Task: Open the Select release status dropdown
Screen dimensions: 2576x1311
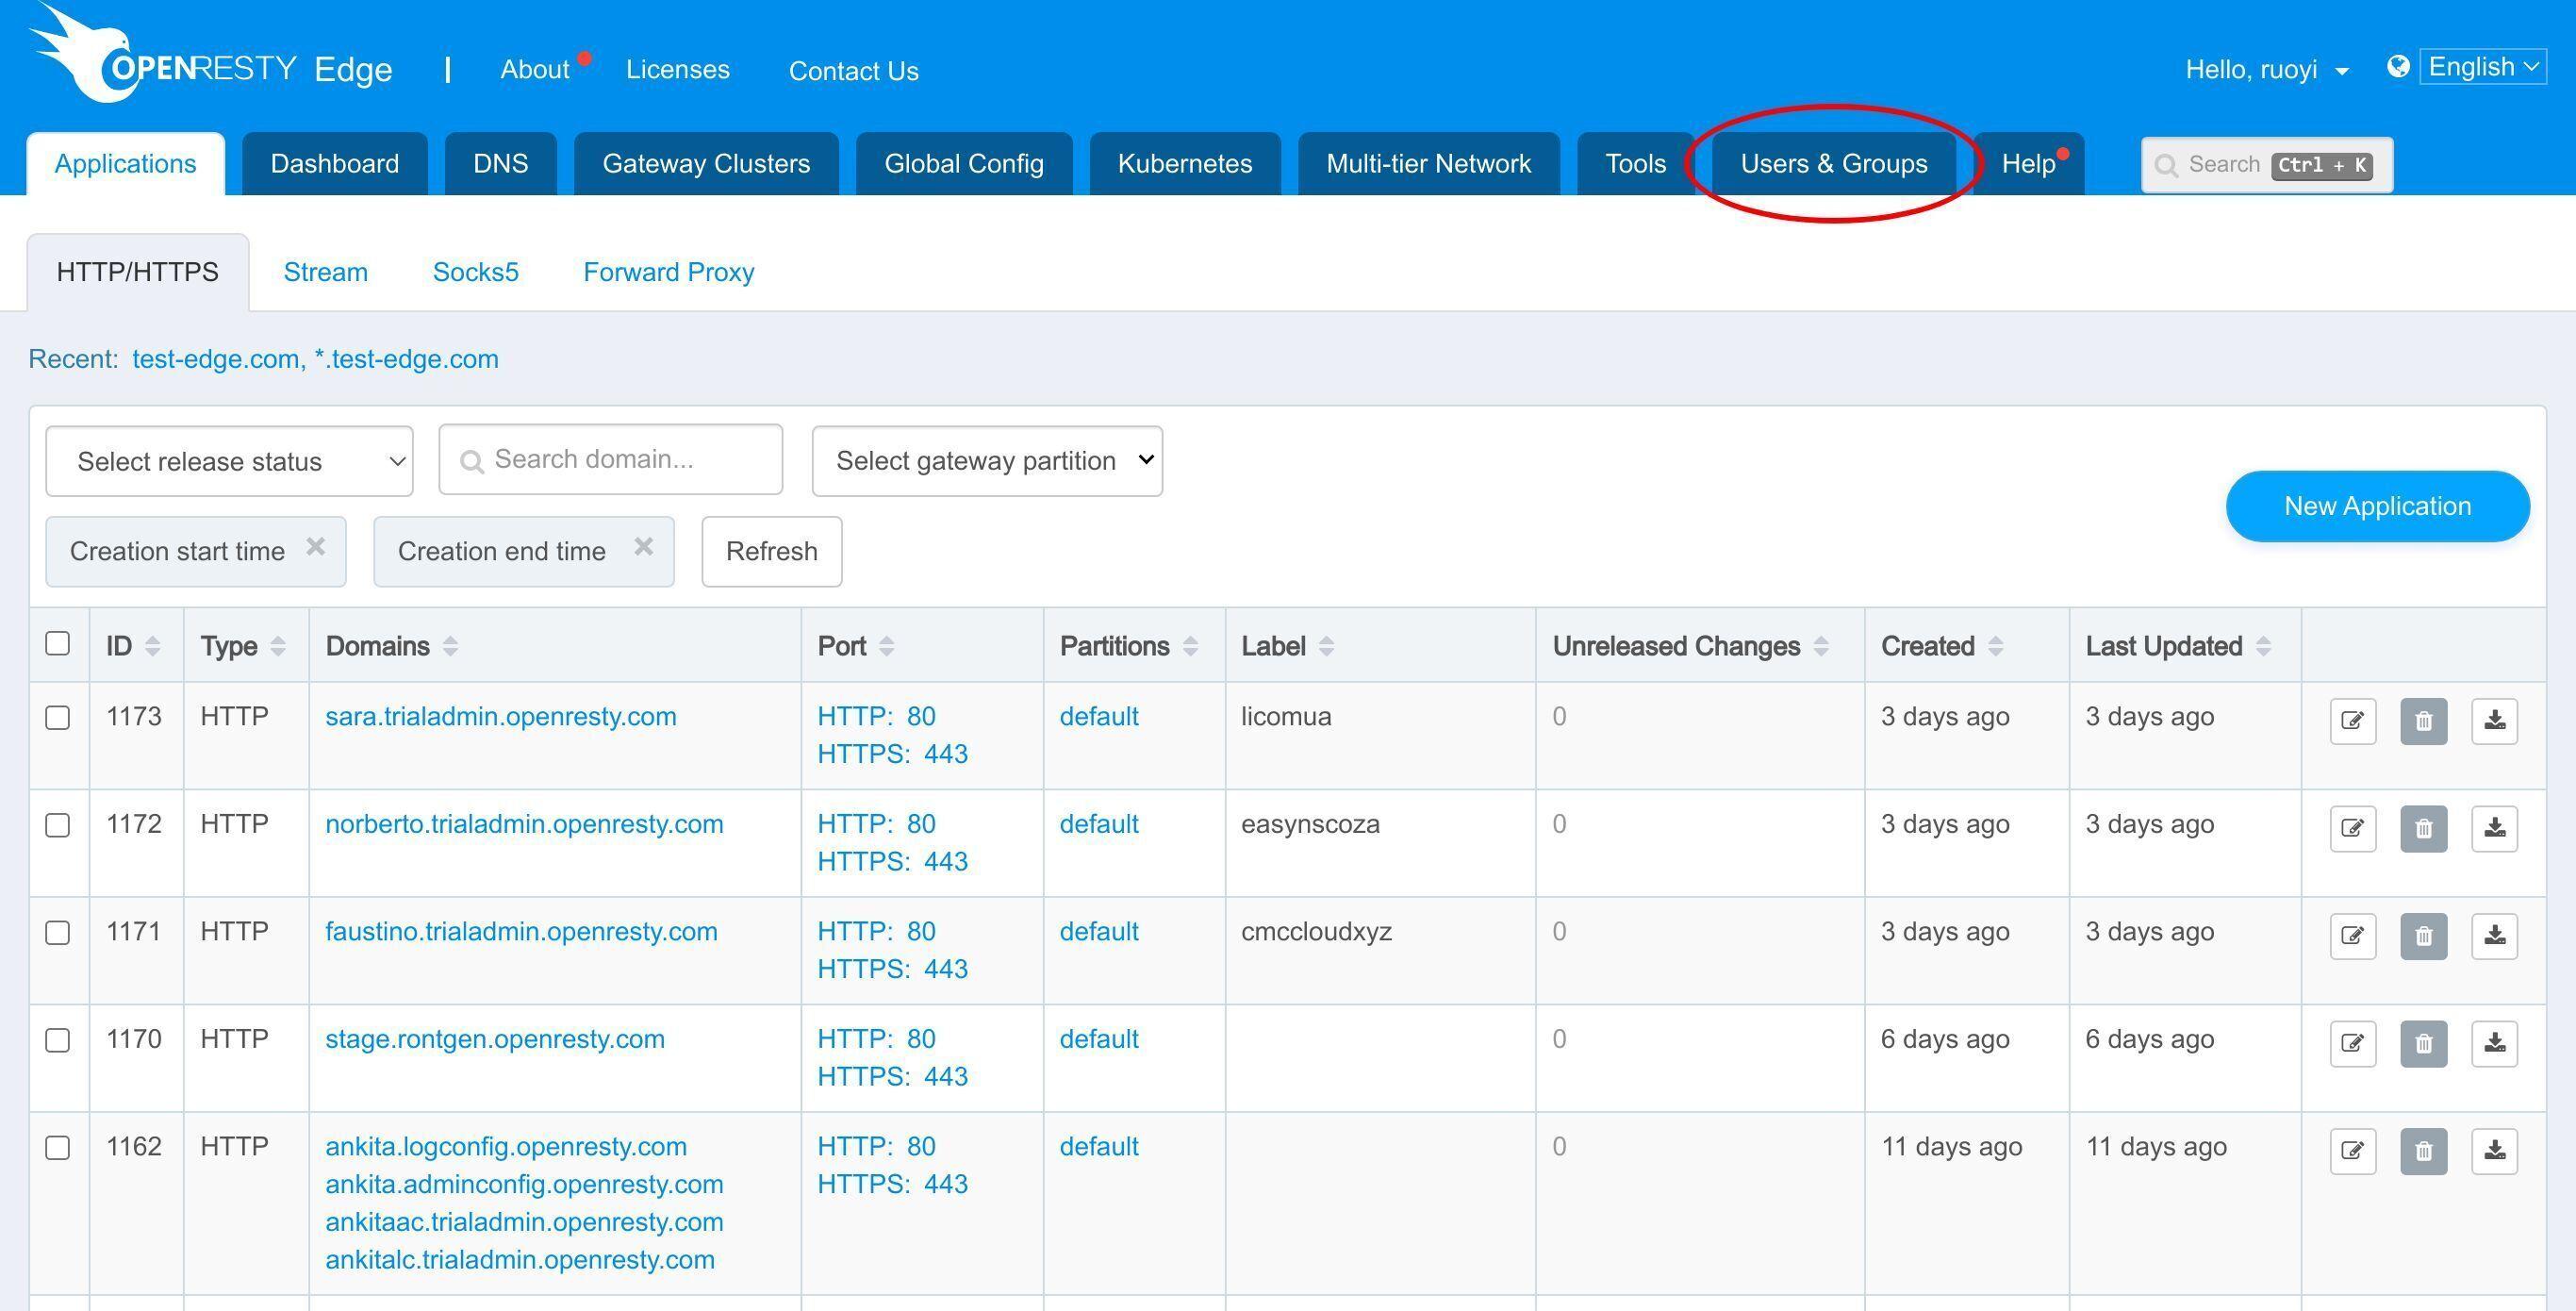Action: pos(229,461)
